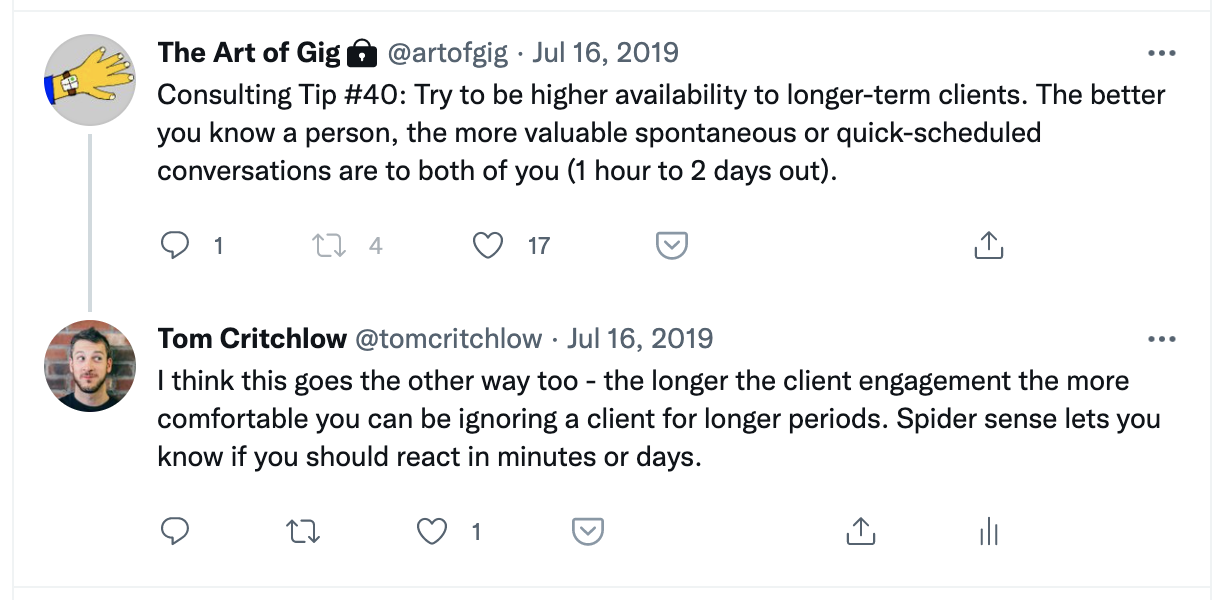
Task: Reply to Tom Critchlow's tweet
Action: pyautogui.click(x=175, y=532)
